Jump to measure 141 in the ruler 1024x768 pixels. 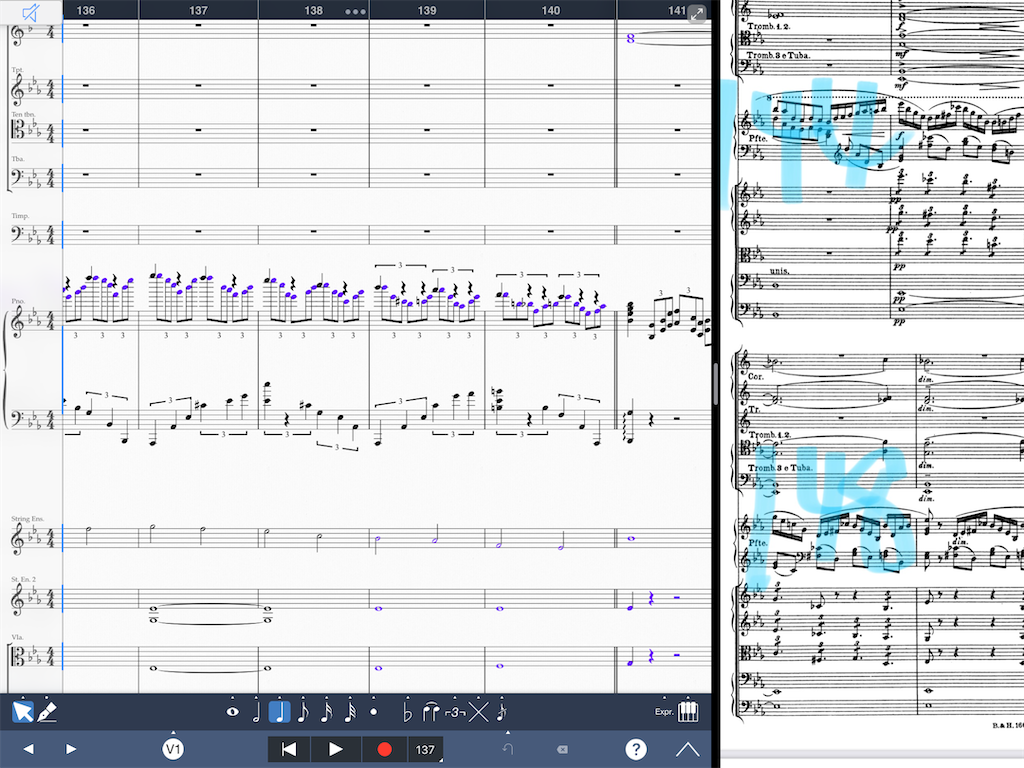tap(677, 10)
